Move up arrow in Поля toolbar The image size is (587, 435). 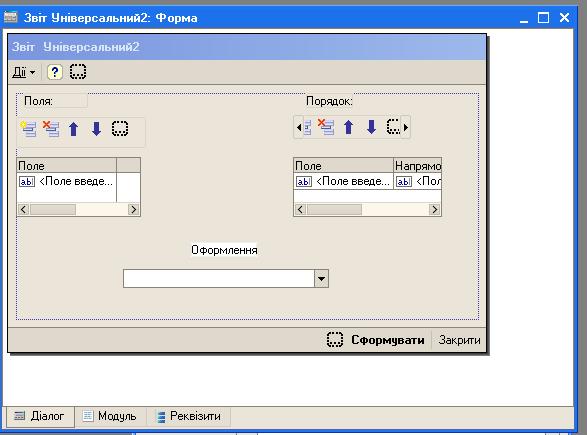pos(74,129)
